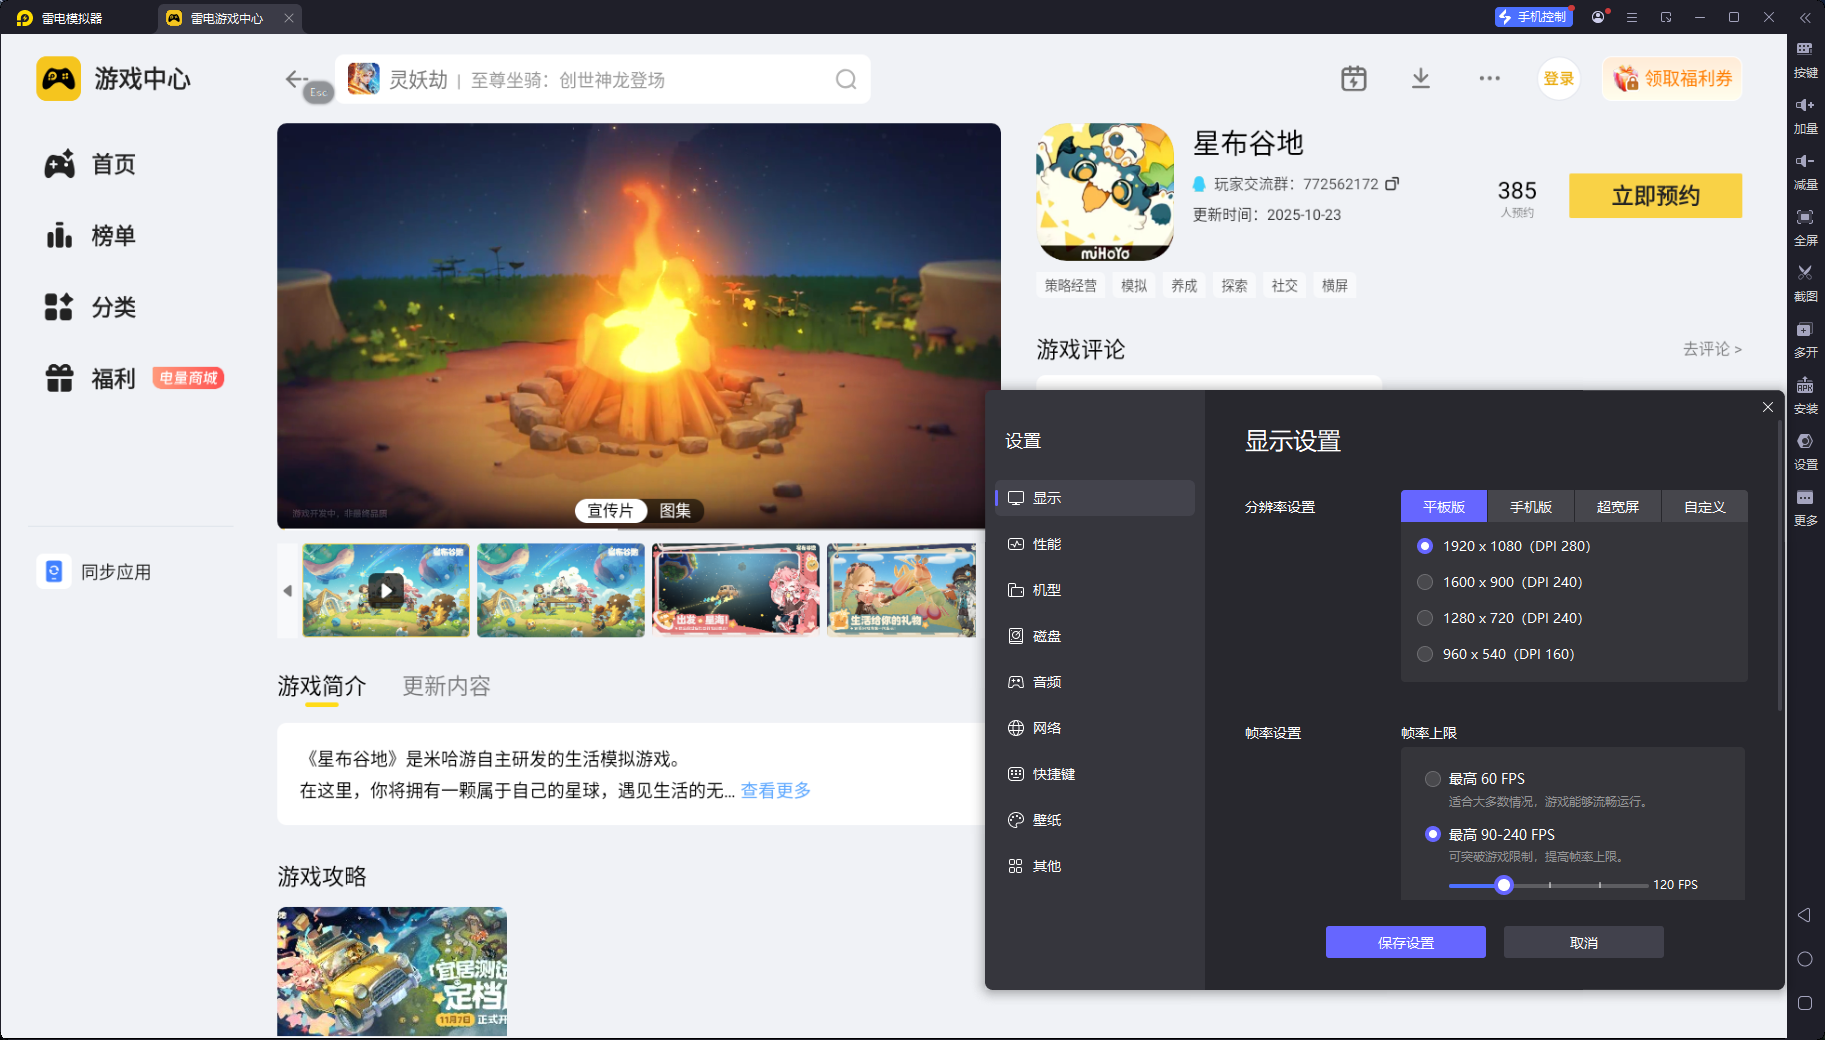1825x1040 pixels.
Task: Switch to 平板版 resolution tab
Action: click(x=1444, y=507)
